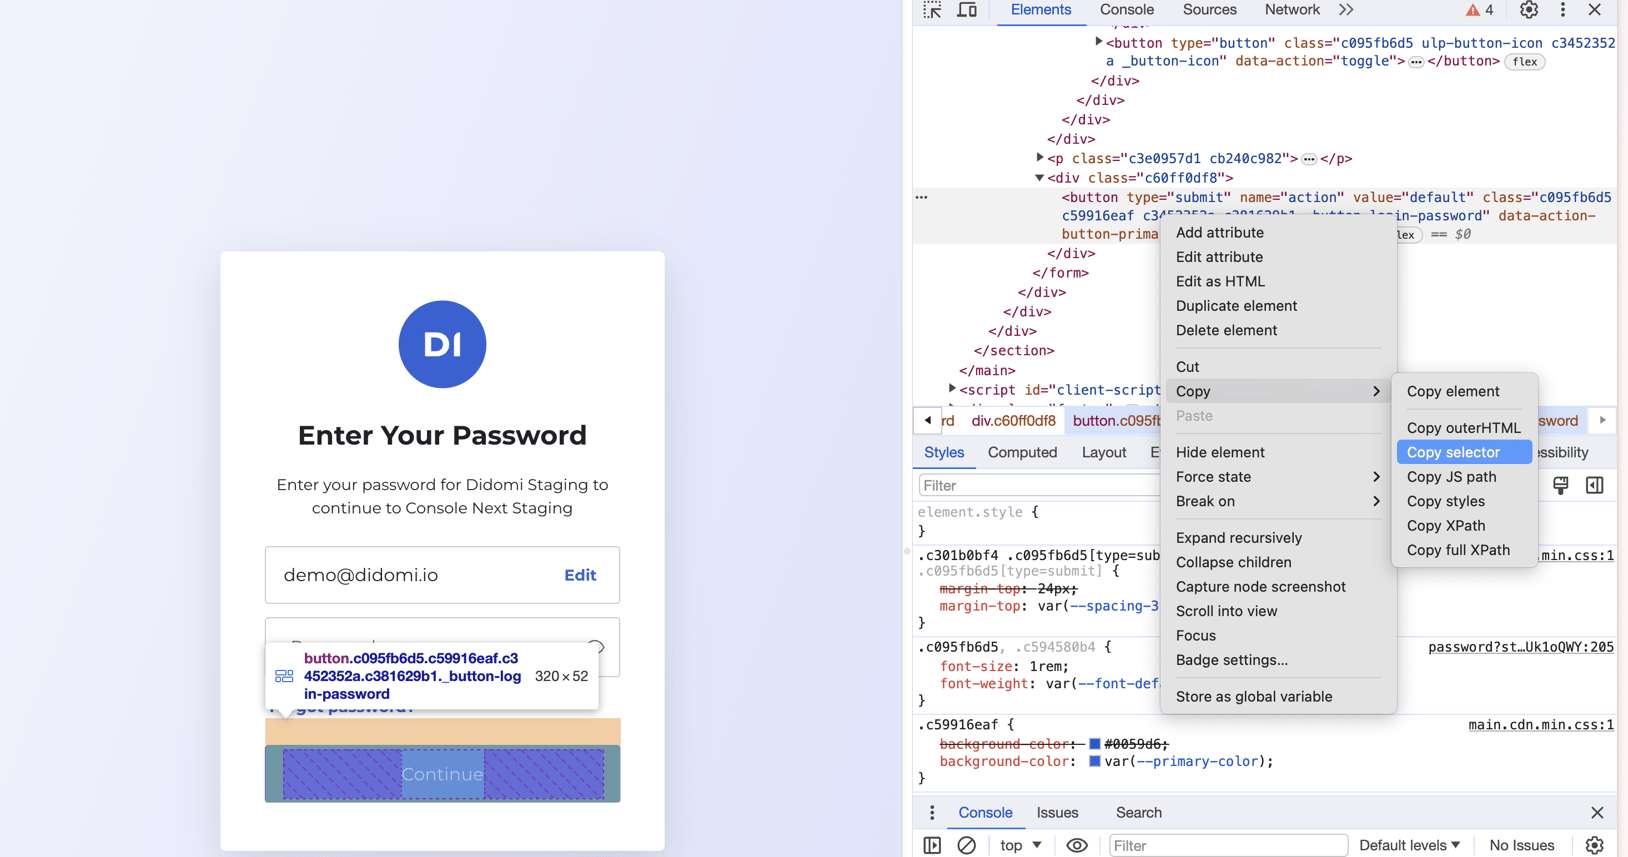Click the new style rule paint icon

pyautogui.click(x=1560, y=485)
